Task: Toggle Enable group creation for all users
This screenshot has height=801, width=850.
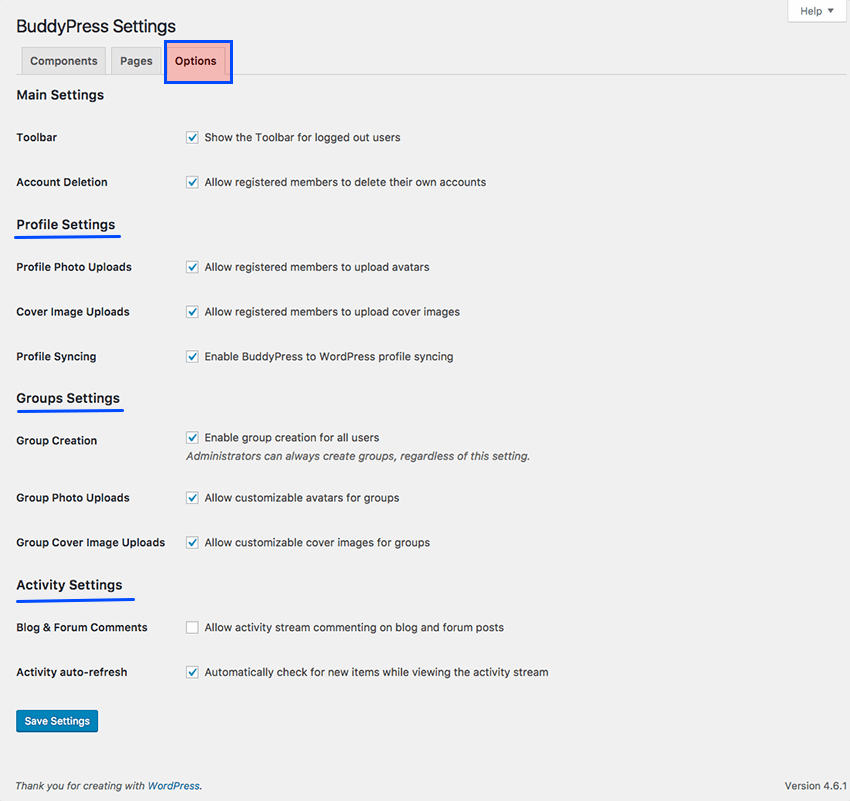Action: [x=192, y=437]
